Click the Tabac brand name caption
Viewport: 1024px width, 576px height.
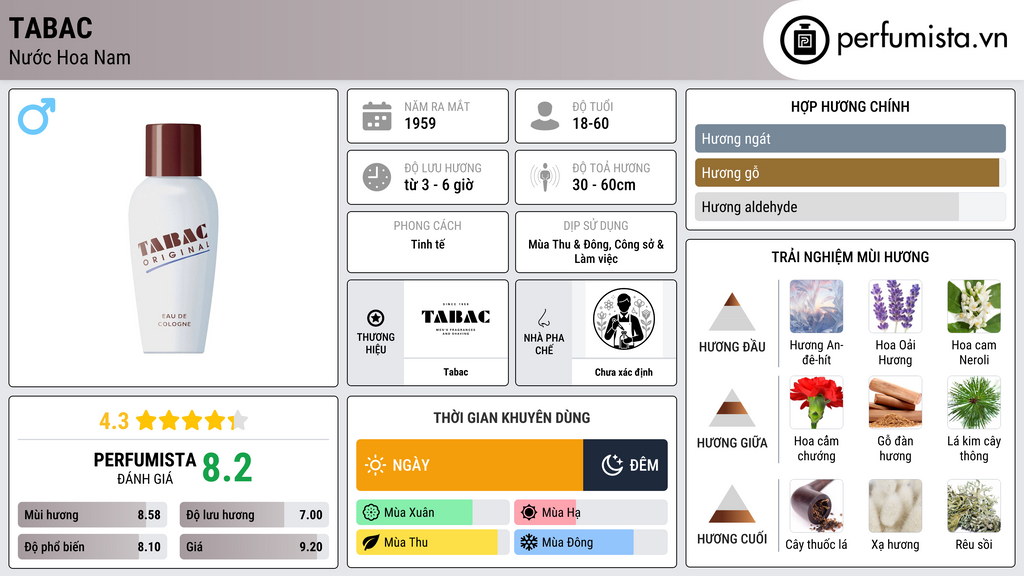pos(456,372)
